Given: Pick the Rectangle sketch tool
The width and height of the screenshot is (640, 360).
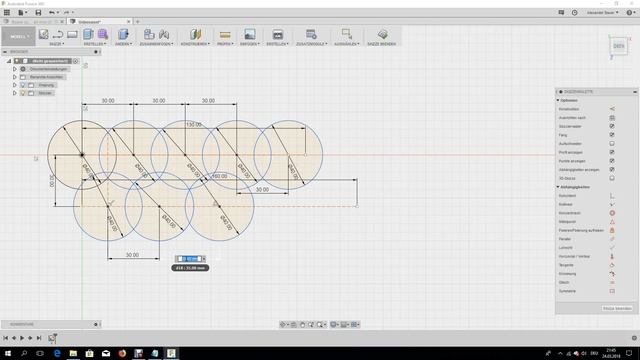Looking at the screenshot, I should pyautogui.click(x=72, y=34).
